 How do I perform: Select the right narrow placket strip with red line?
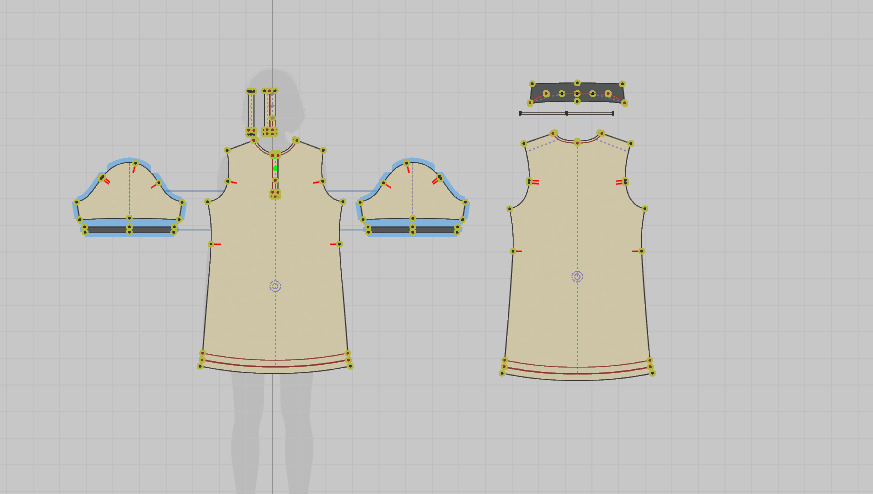(269, 113)
